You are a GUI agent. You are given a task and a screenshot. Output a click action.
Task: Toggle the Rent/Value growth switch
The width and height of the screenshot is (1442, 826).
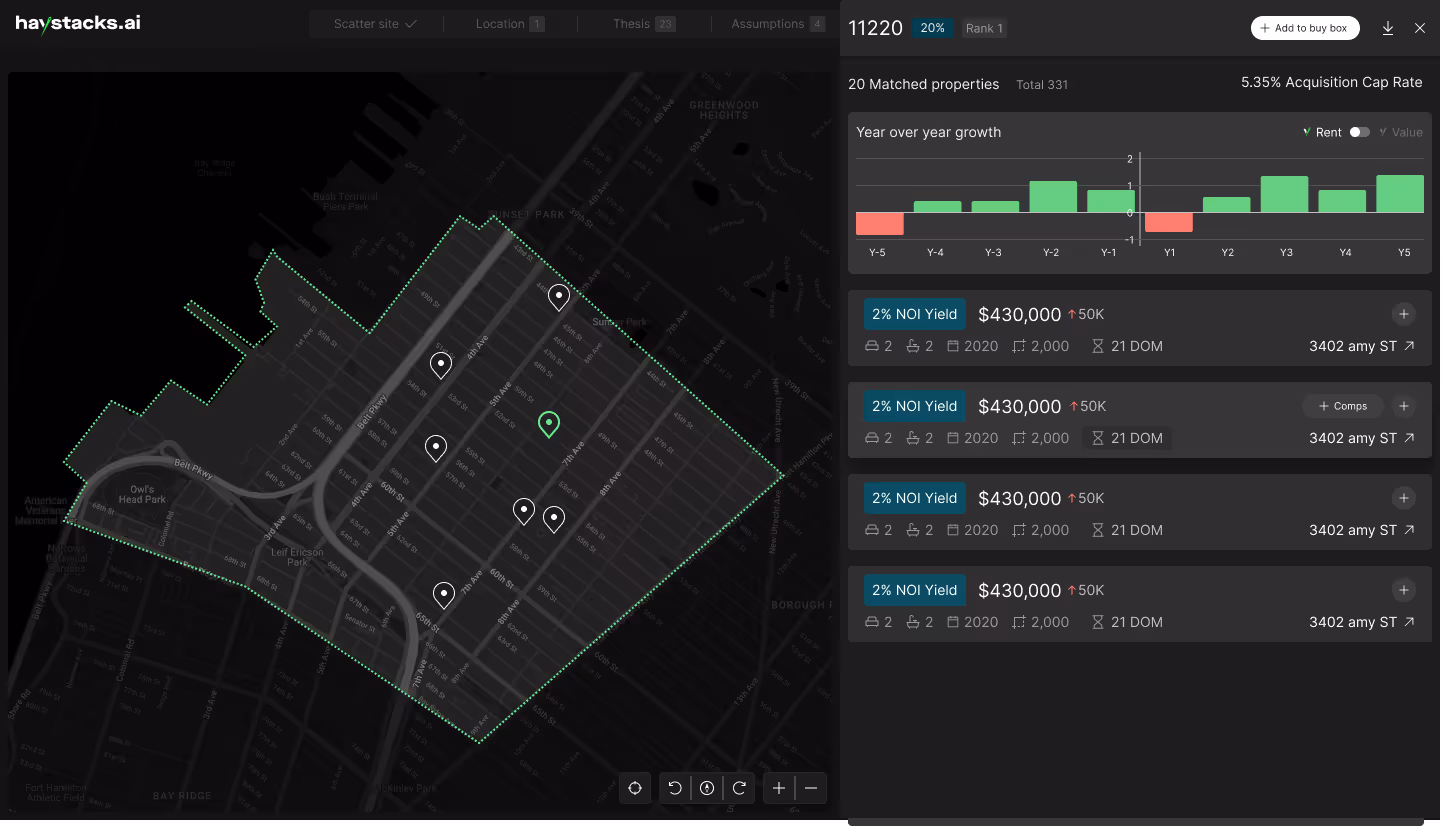coord(1360,131)
